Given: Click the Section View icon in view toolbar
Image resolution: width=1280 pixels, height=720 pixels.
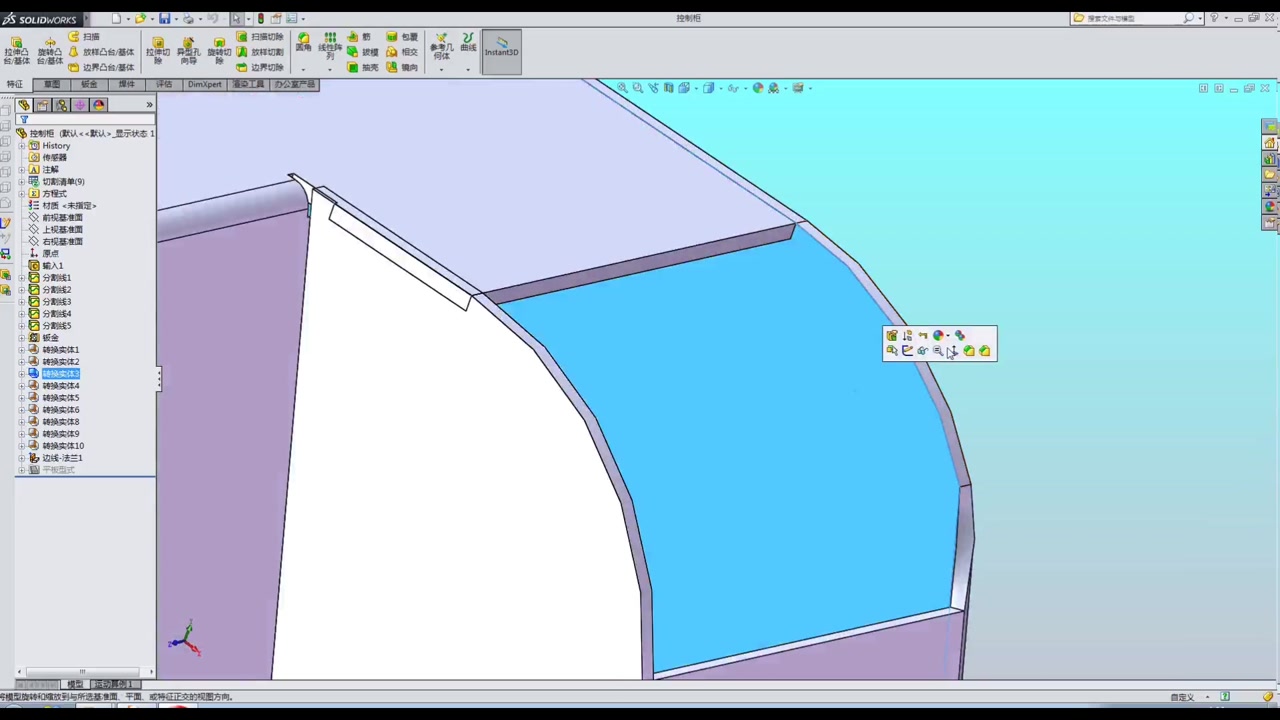Looking at the screenshot, I should point(669,88).
